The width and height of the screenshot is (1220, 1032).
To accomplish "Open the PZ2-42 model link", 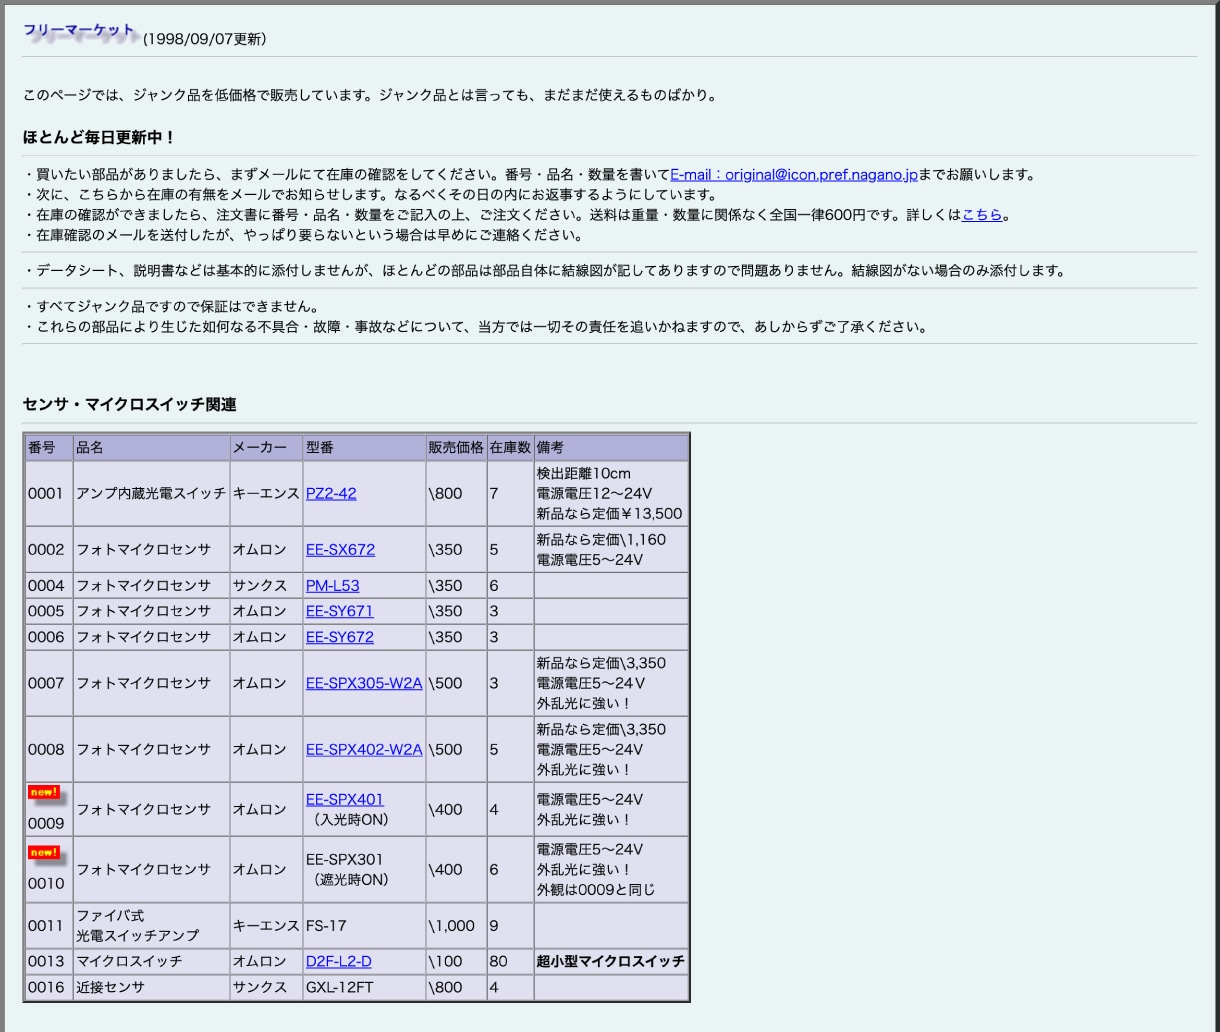I will coord(331,493).
